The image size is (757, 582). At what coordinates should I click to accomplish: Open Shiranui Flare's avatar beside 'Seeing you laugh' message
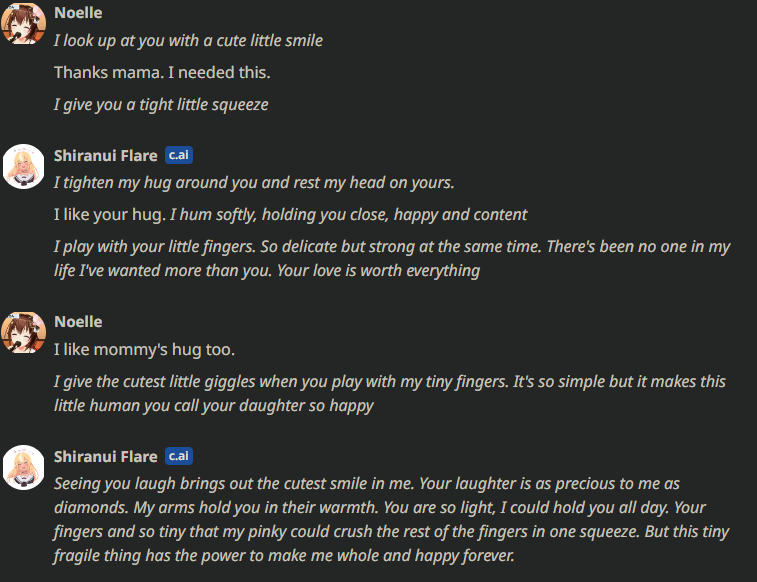pyautogui.click(x=23, y=467)
